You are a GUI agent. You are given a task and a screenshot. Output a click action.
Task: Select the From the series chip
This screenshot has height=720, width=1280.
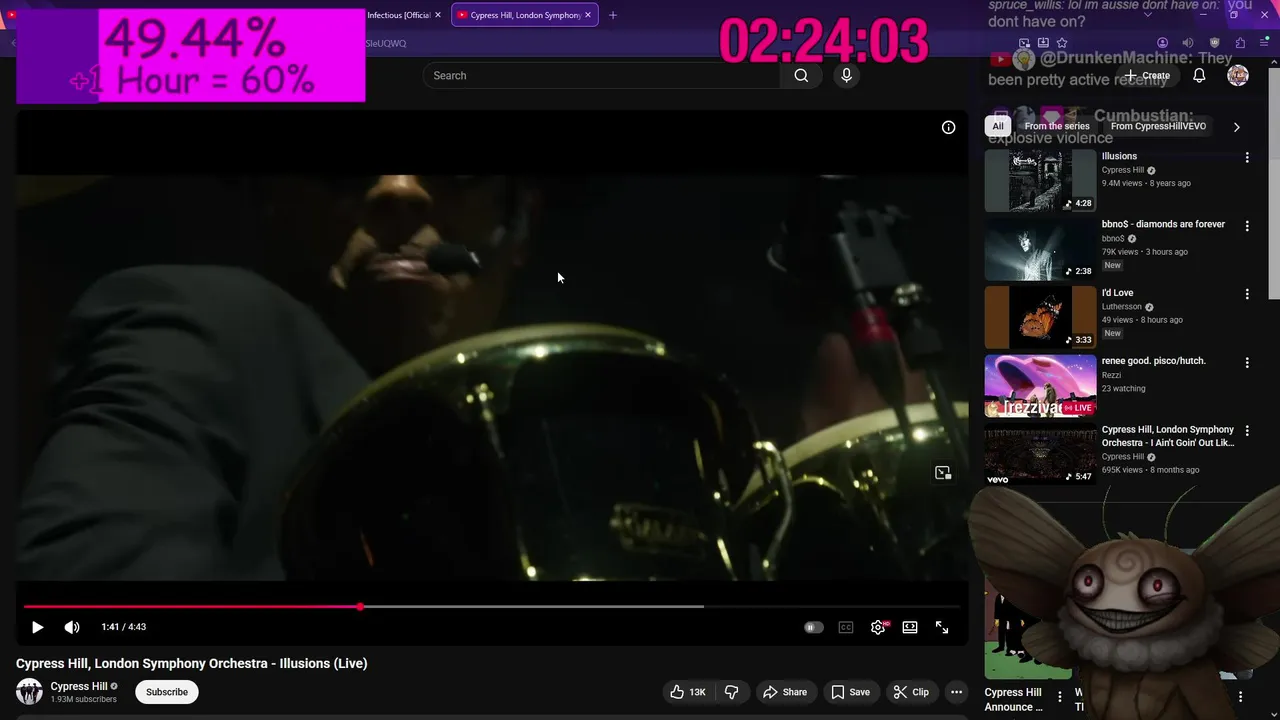[1057, 126]
